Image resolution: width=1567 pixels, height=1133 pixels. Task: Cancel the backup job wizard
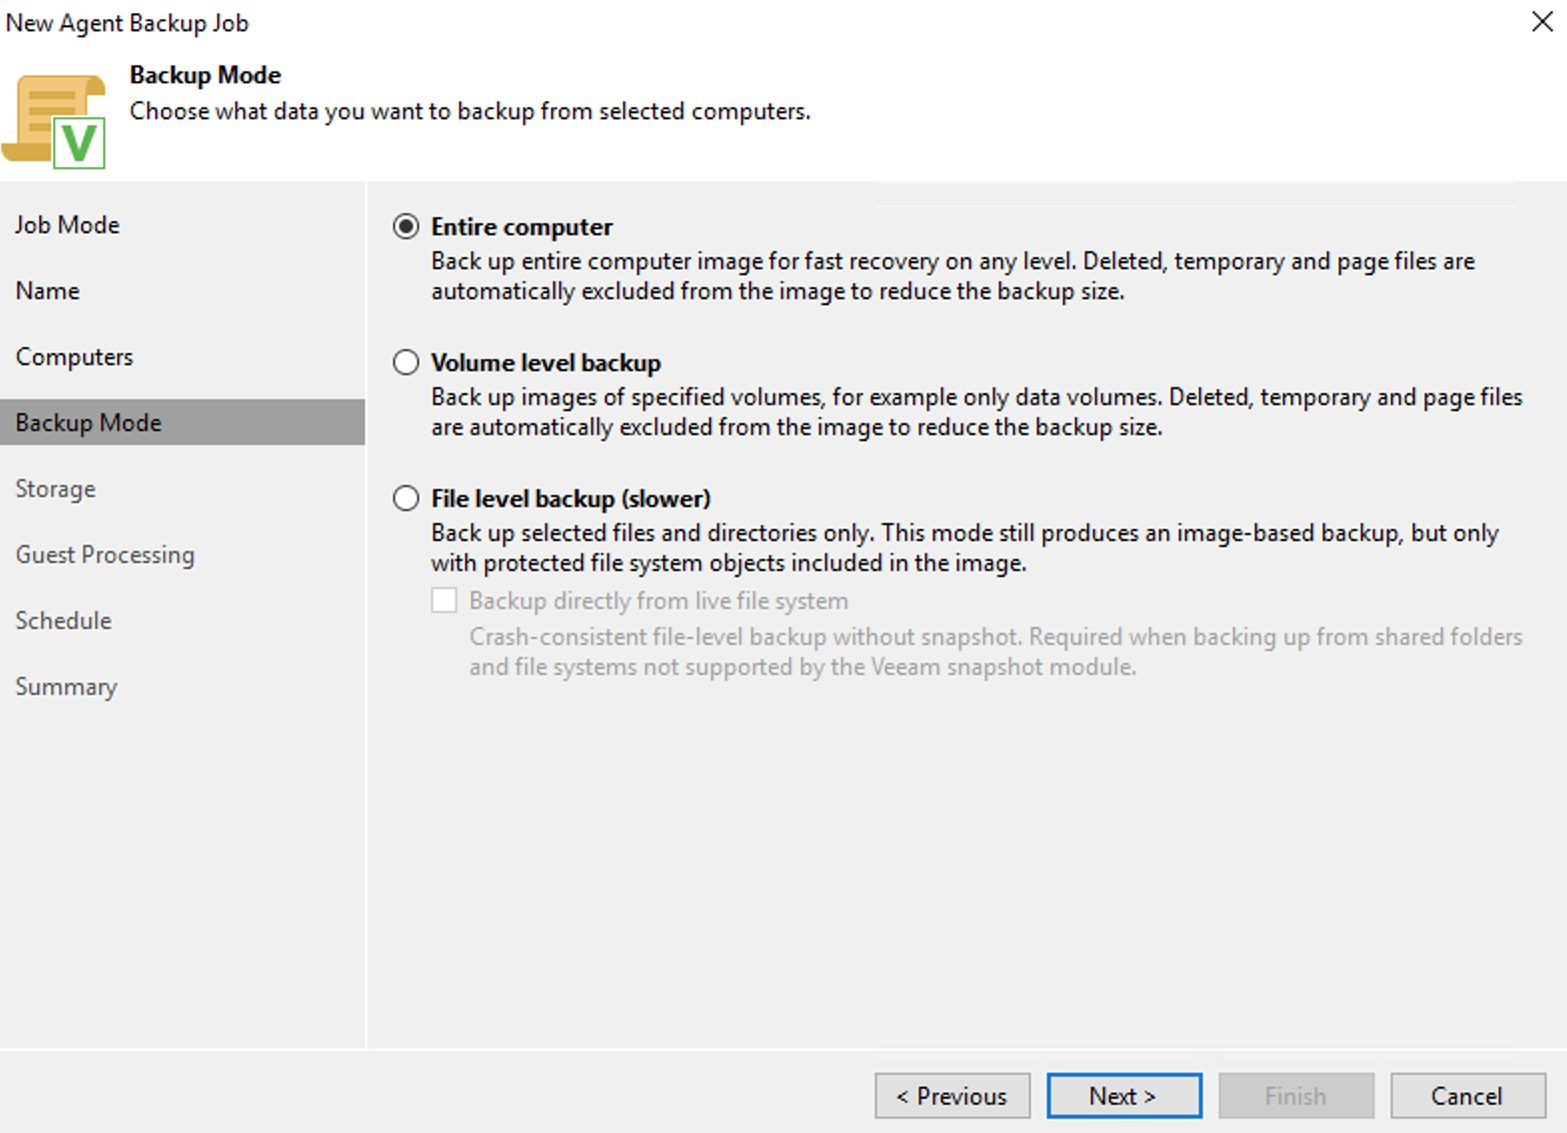coord(1468,1096)
